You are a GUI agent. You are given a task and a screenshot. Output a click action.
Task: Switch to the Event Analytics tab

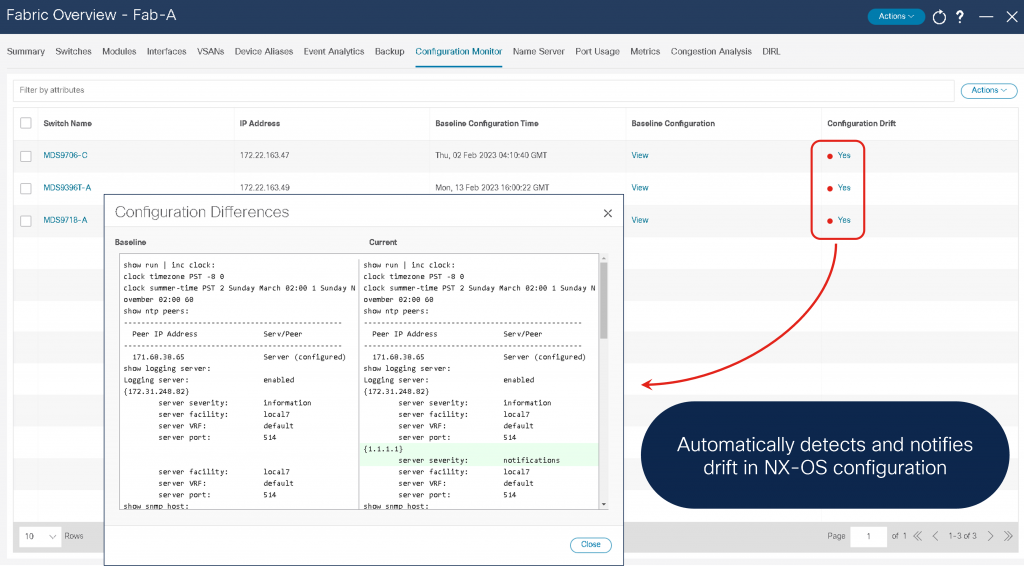333,51
